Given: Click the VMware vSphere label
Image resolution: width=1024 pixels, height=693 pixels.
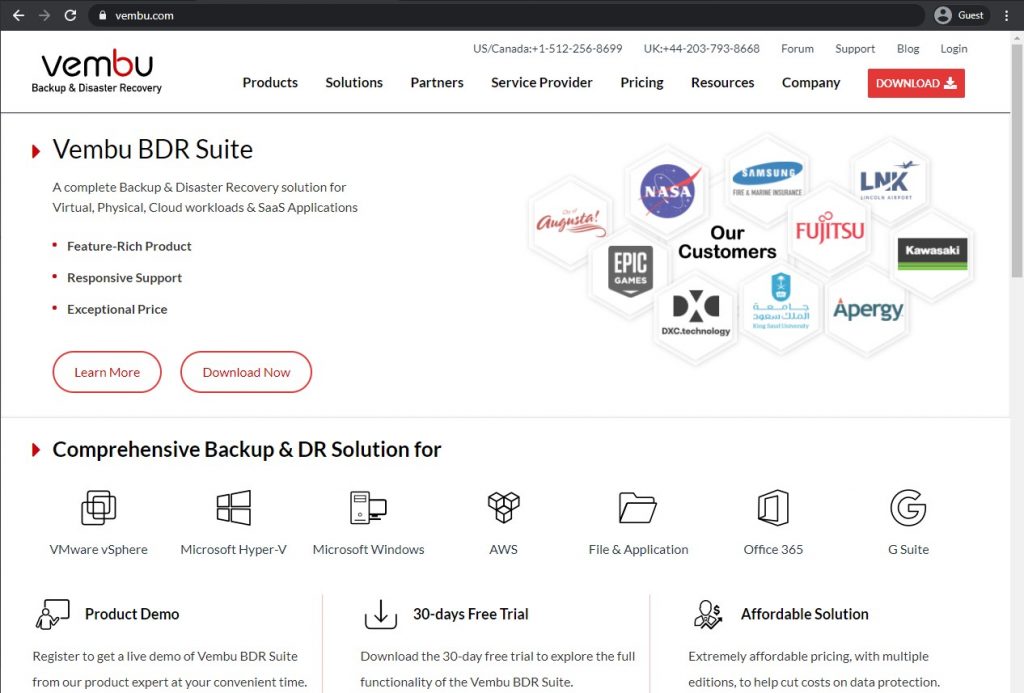Looking at the screenshot, I should [x=99, y=549].
